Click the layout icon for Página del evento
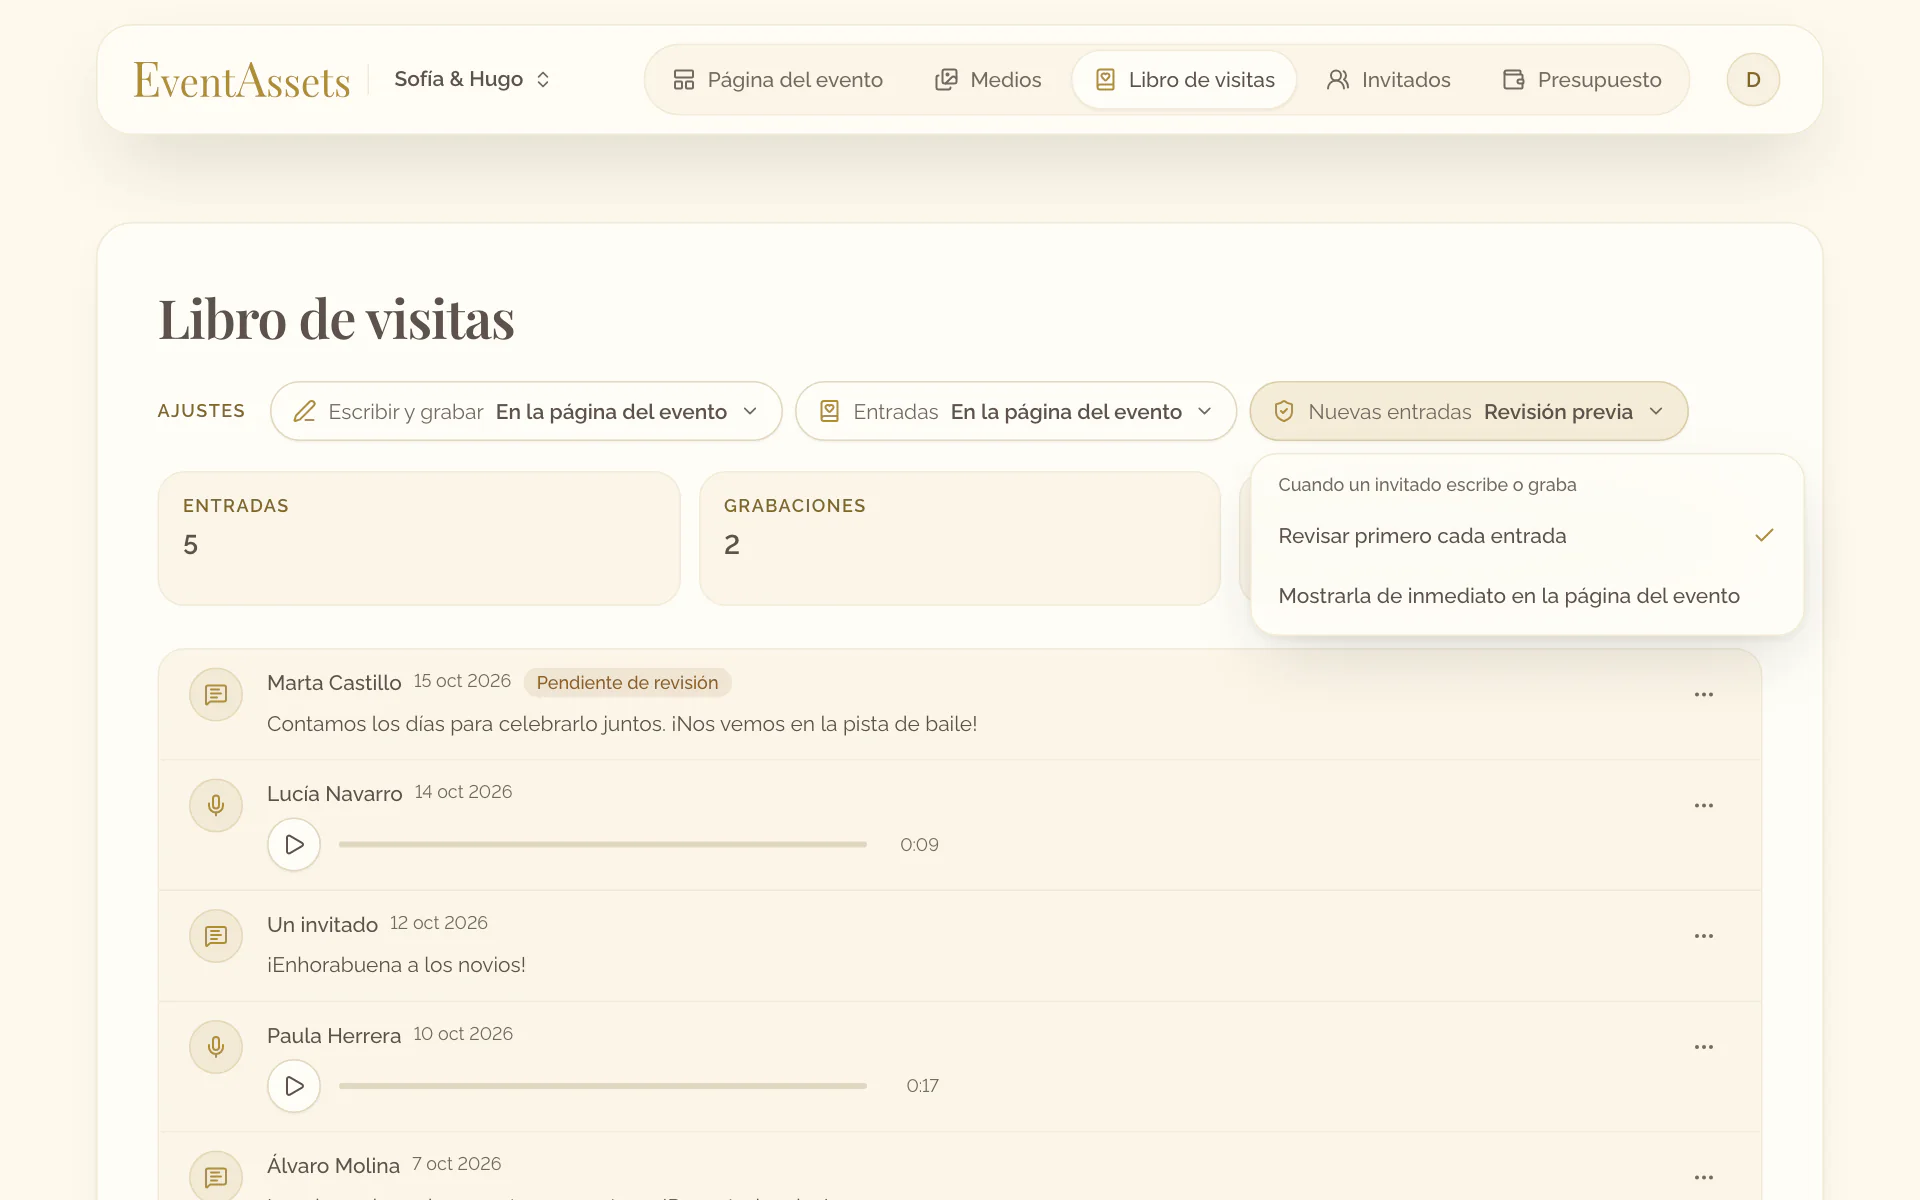 click(684, 80)
